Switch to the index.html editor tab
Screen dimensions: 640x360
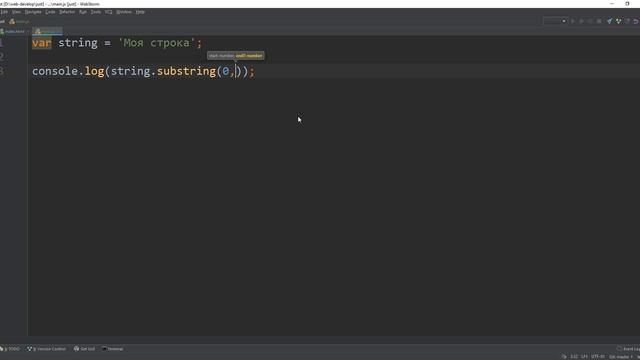14,31
